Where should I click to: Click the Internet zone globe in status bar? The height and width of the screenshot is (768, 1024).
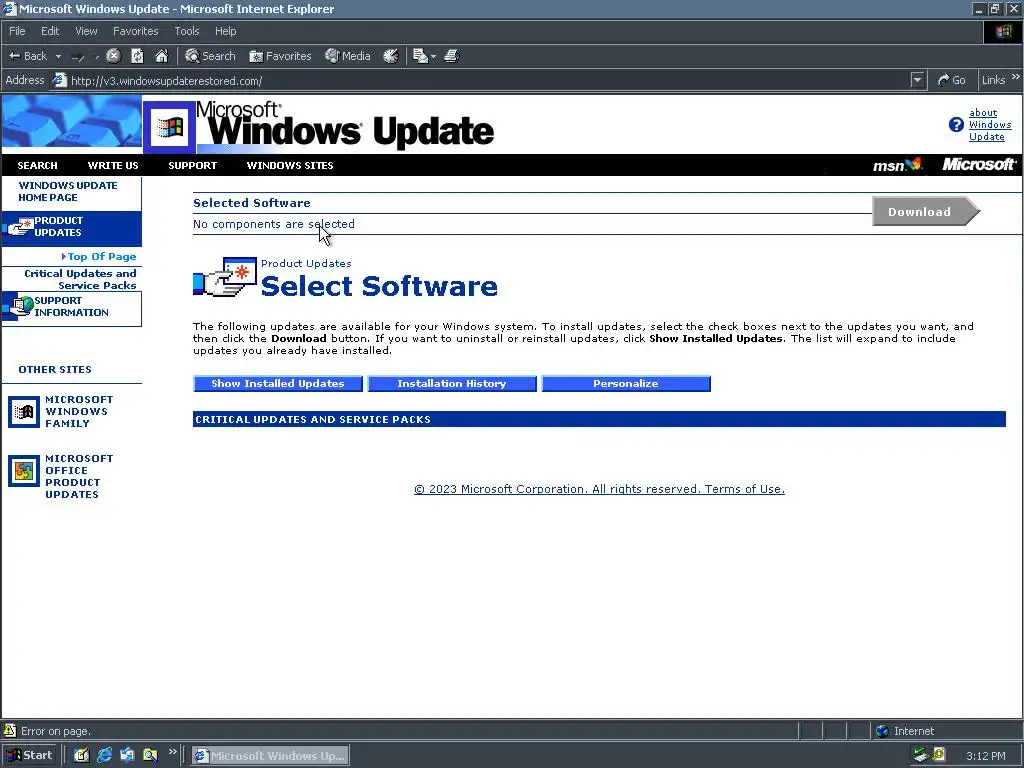click(x=882, y=731)
